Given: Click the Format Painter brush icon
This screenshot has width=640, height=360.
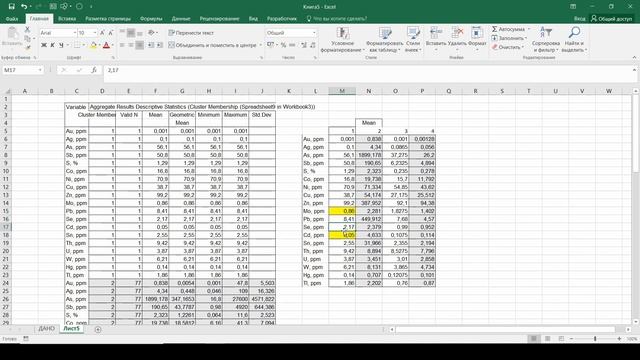Looking at the screenshot, I should coord(27,48).
